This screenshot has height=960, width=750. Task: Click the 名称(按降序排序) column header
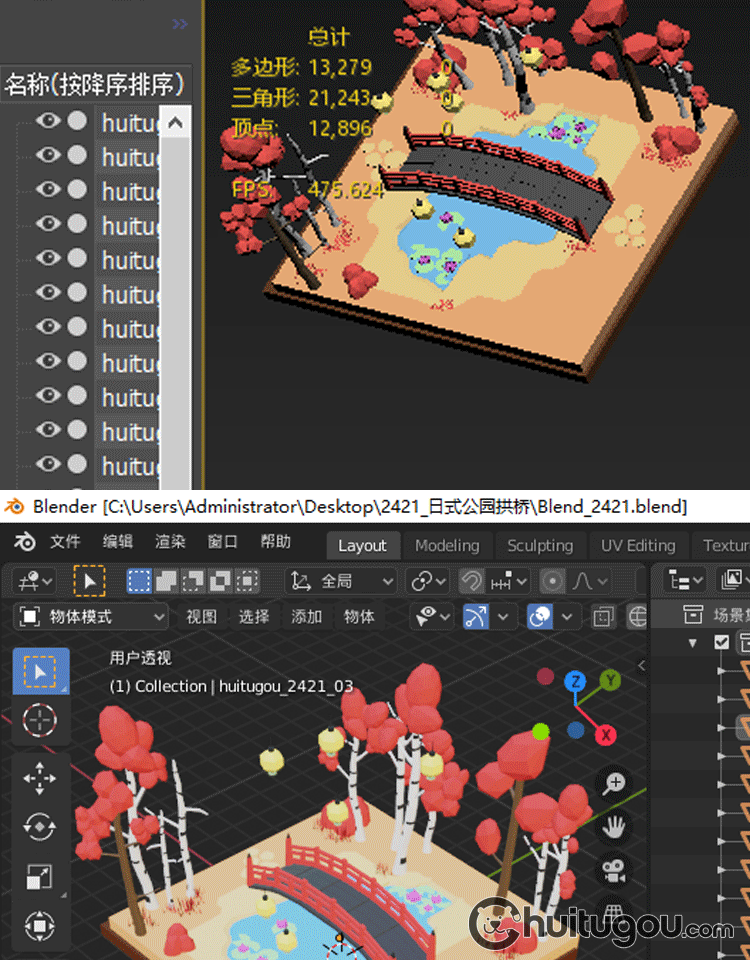[96, 84]
